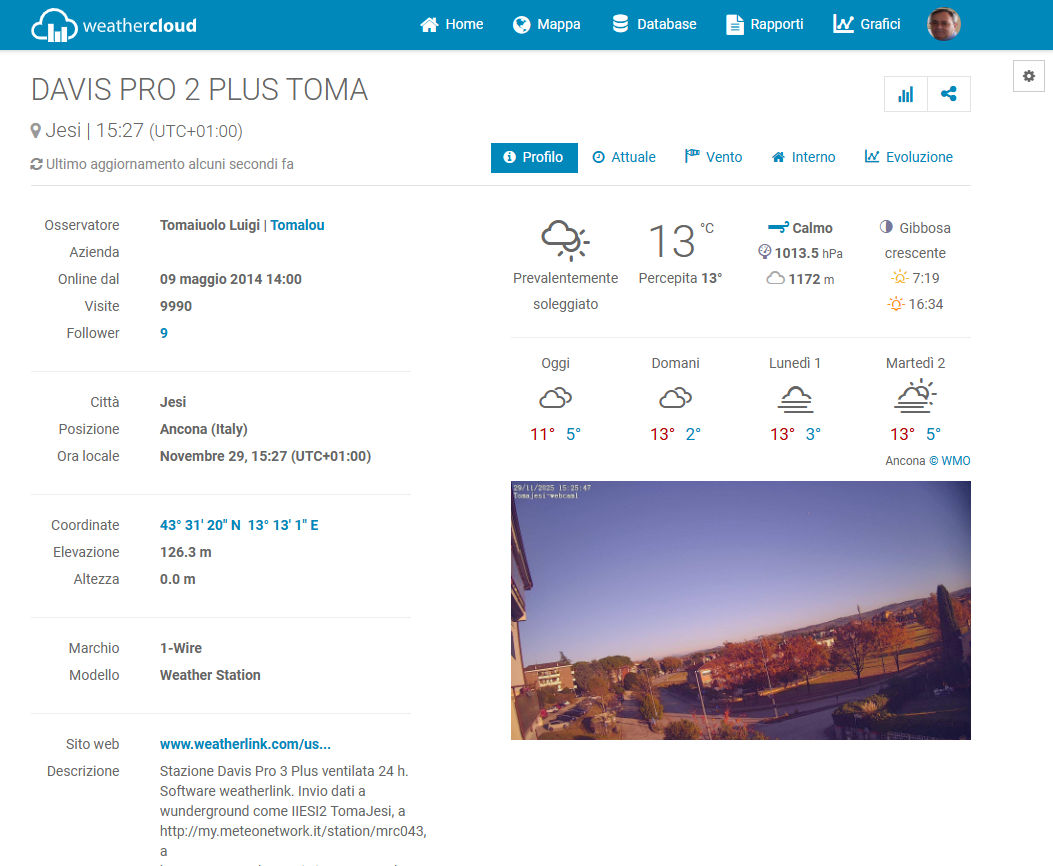
Task: Switch to the Attuale tab
Action: [x=624, y=157]
